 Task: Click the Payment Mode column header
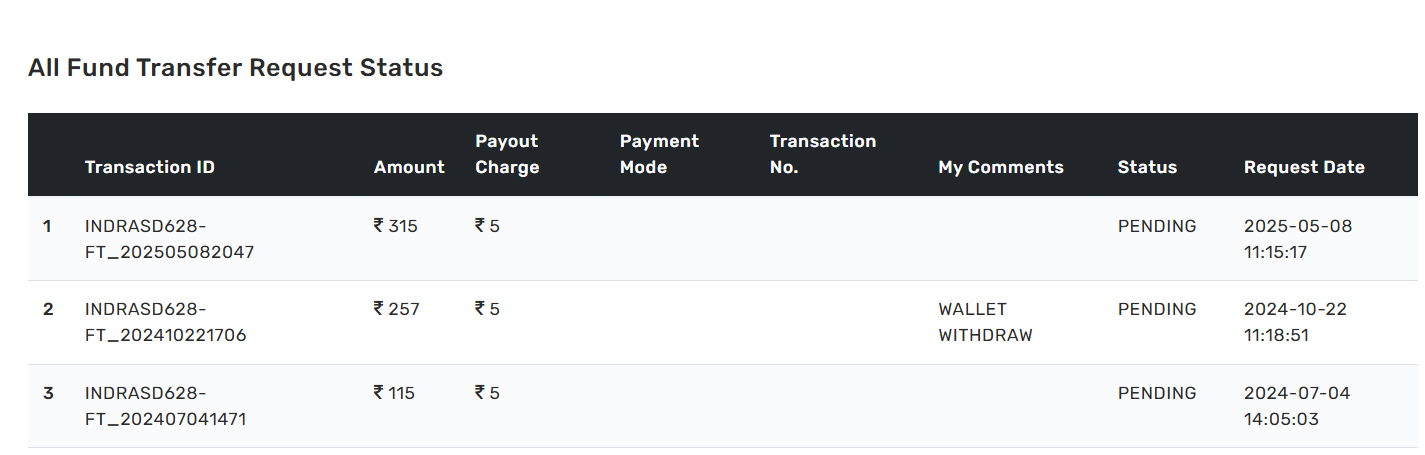659,154
